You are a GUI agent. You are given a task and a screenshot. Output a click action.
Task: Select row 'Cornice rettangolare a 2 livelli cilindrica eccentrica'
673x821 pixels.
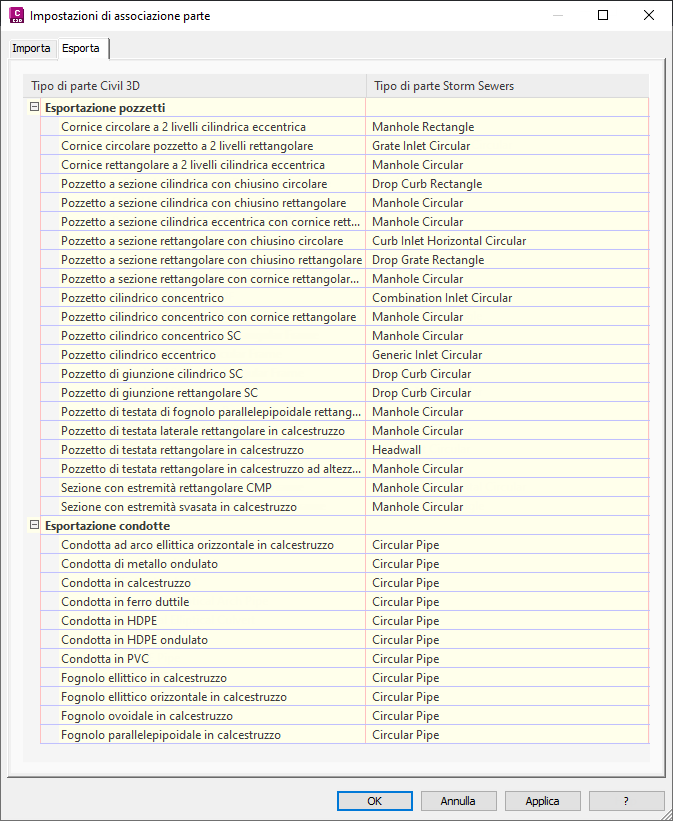(203, 165)
